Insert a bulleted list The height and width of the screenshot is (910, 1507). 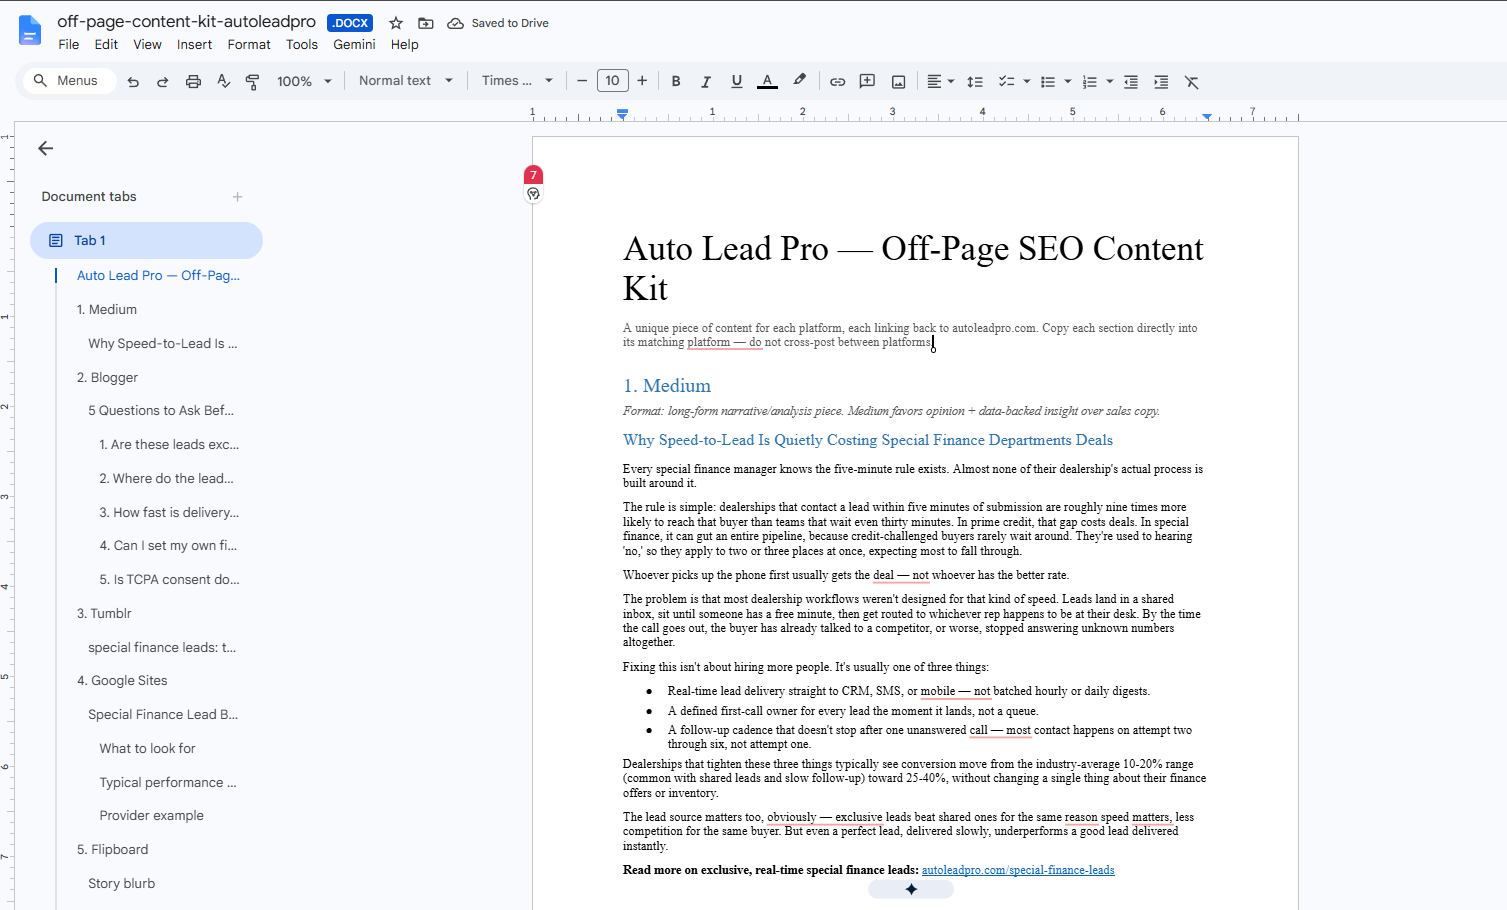(1048, 81)
